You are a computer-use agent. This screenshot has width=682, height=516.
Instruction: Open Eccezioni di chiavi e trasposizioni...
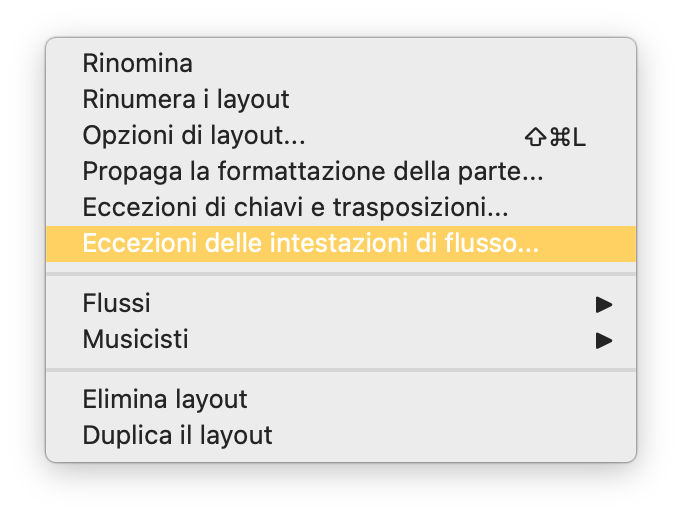[296, 207]
